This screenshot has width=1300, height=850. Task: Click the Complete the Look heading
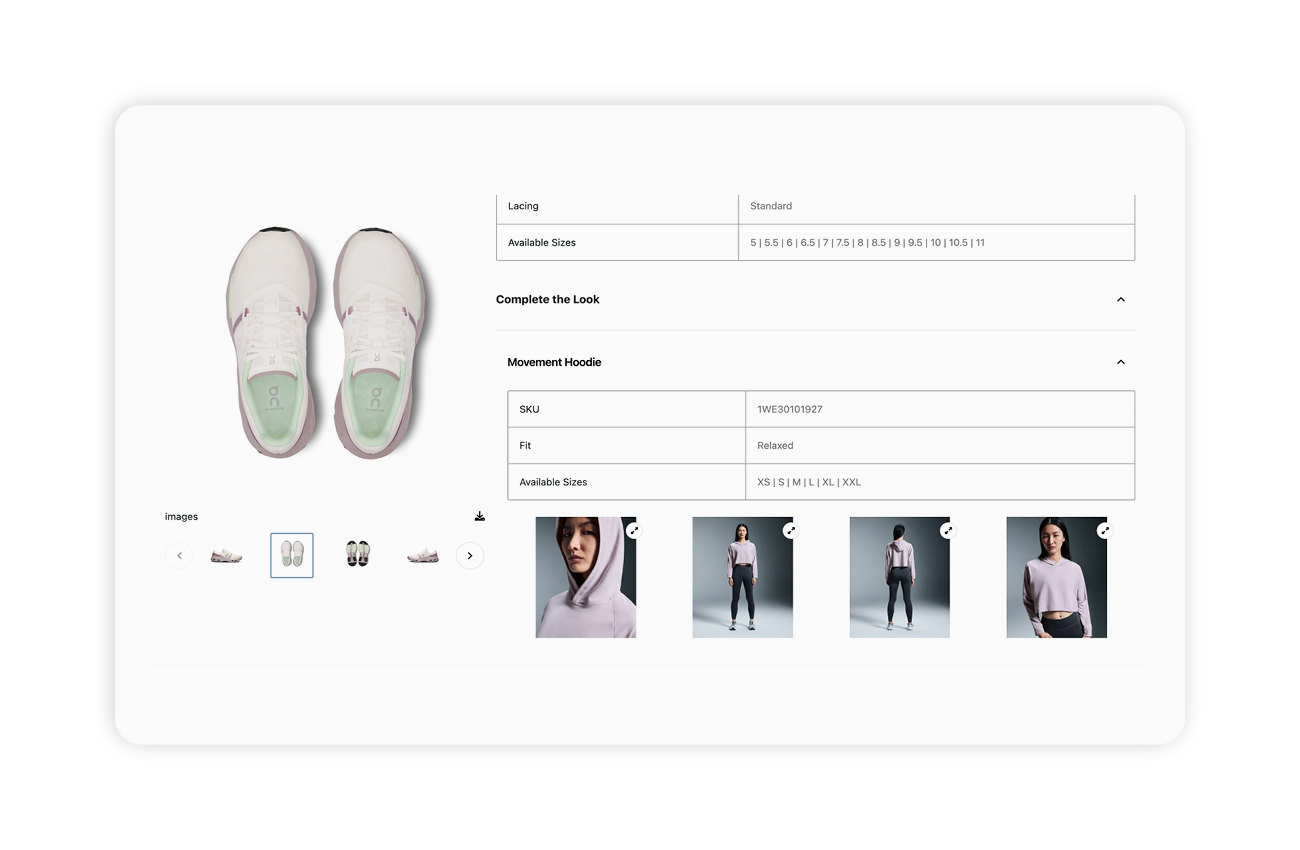point(548,300)
